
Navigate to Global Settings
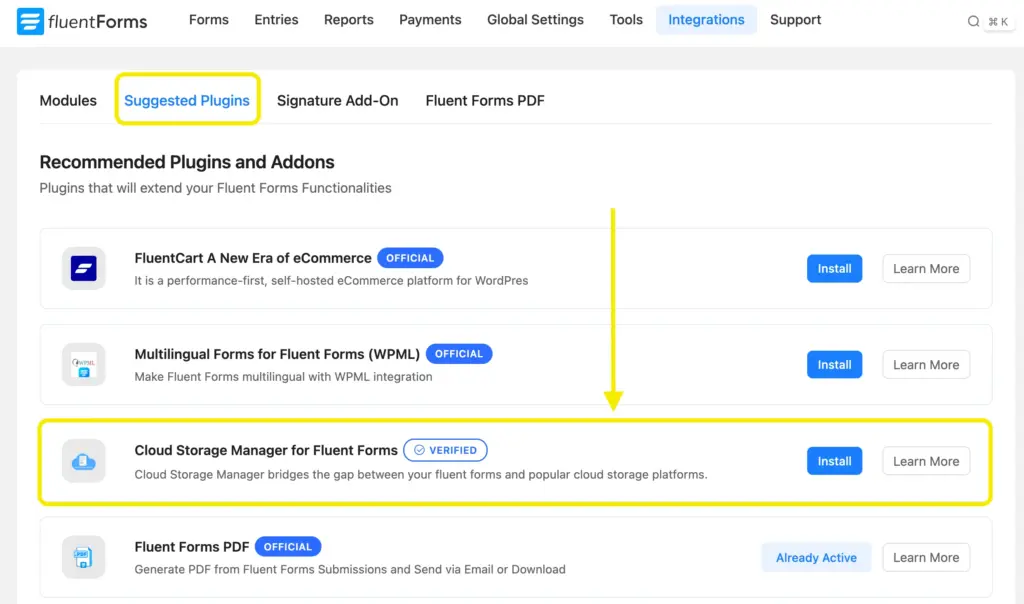535,19
